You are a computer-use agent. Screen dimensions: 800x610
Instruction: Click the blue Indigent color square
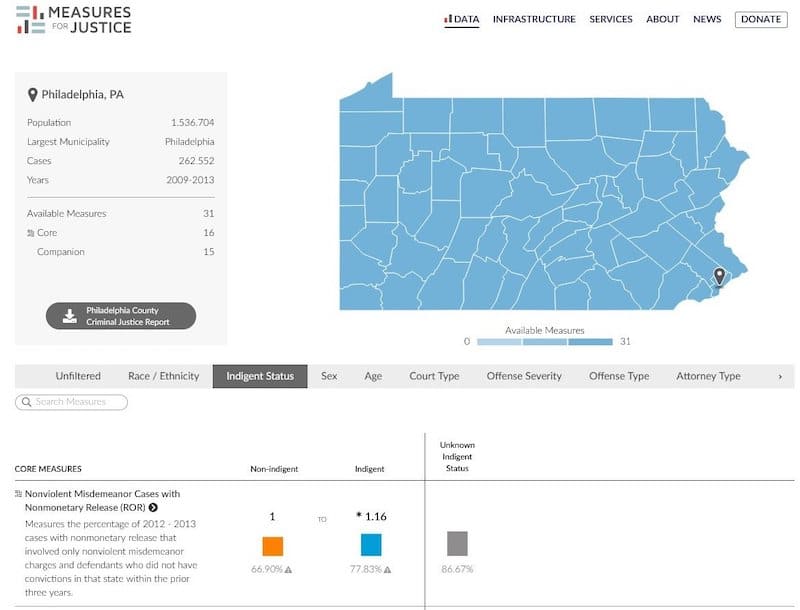coord(371,545)
